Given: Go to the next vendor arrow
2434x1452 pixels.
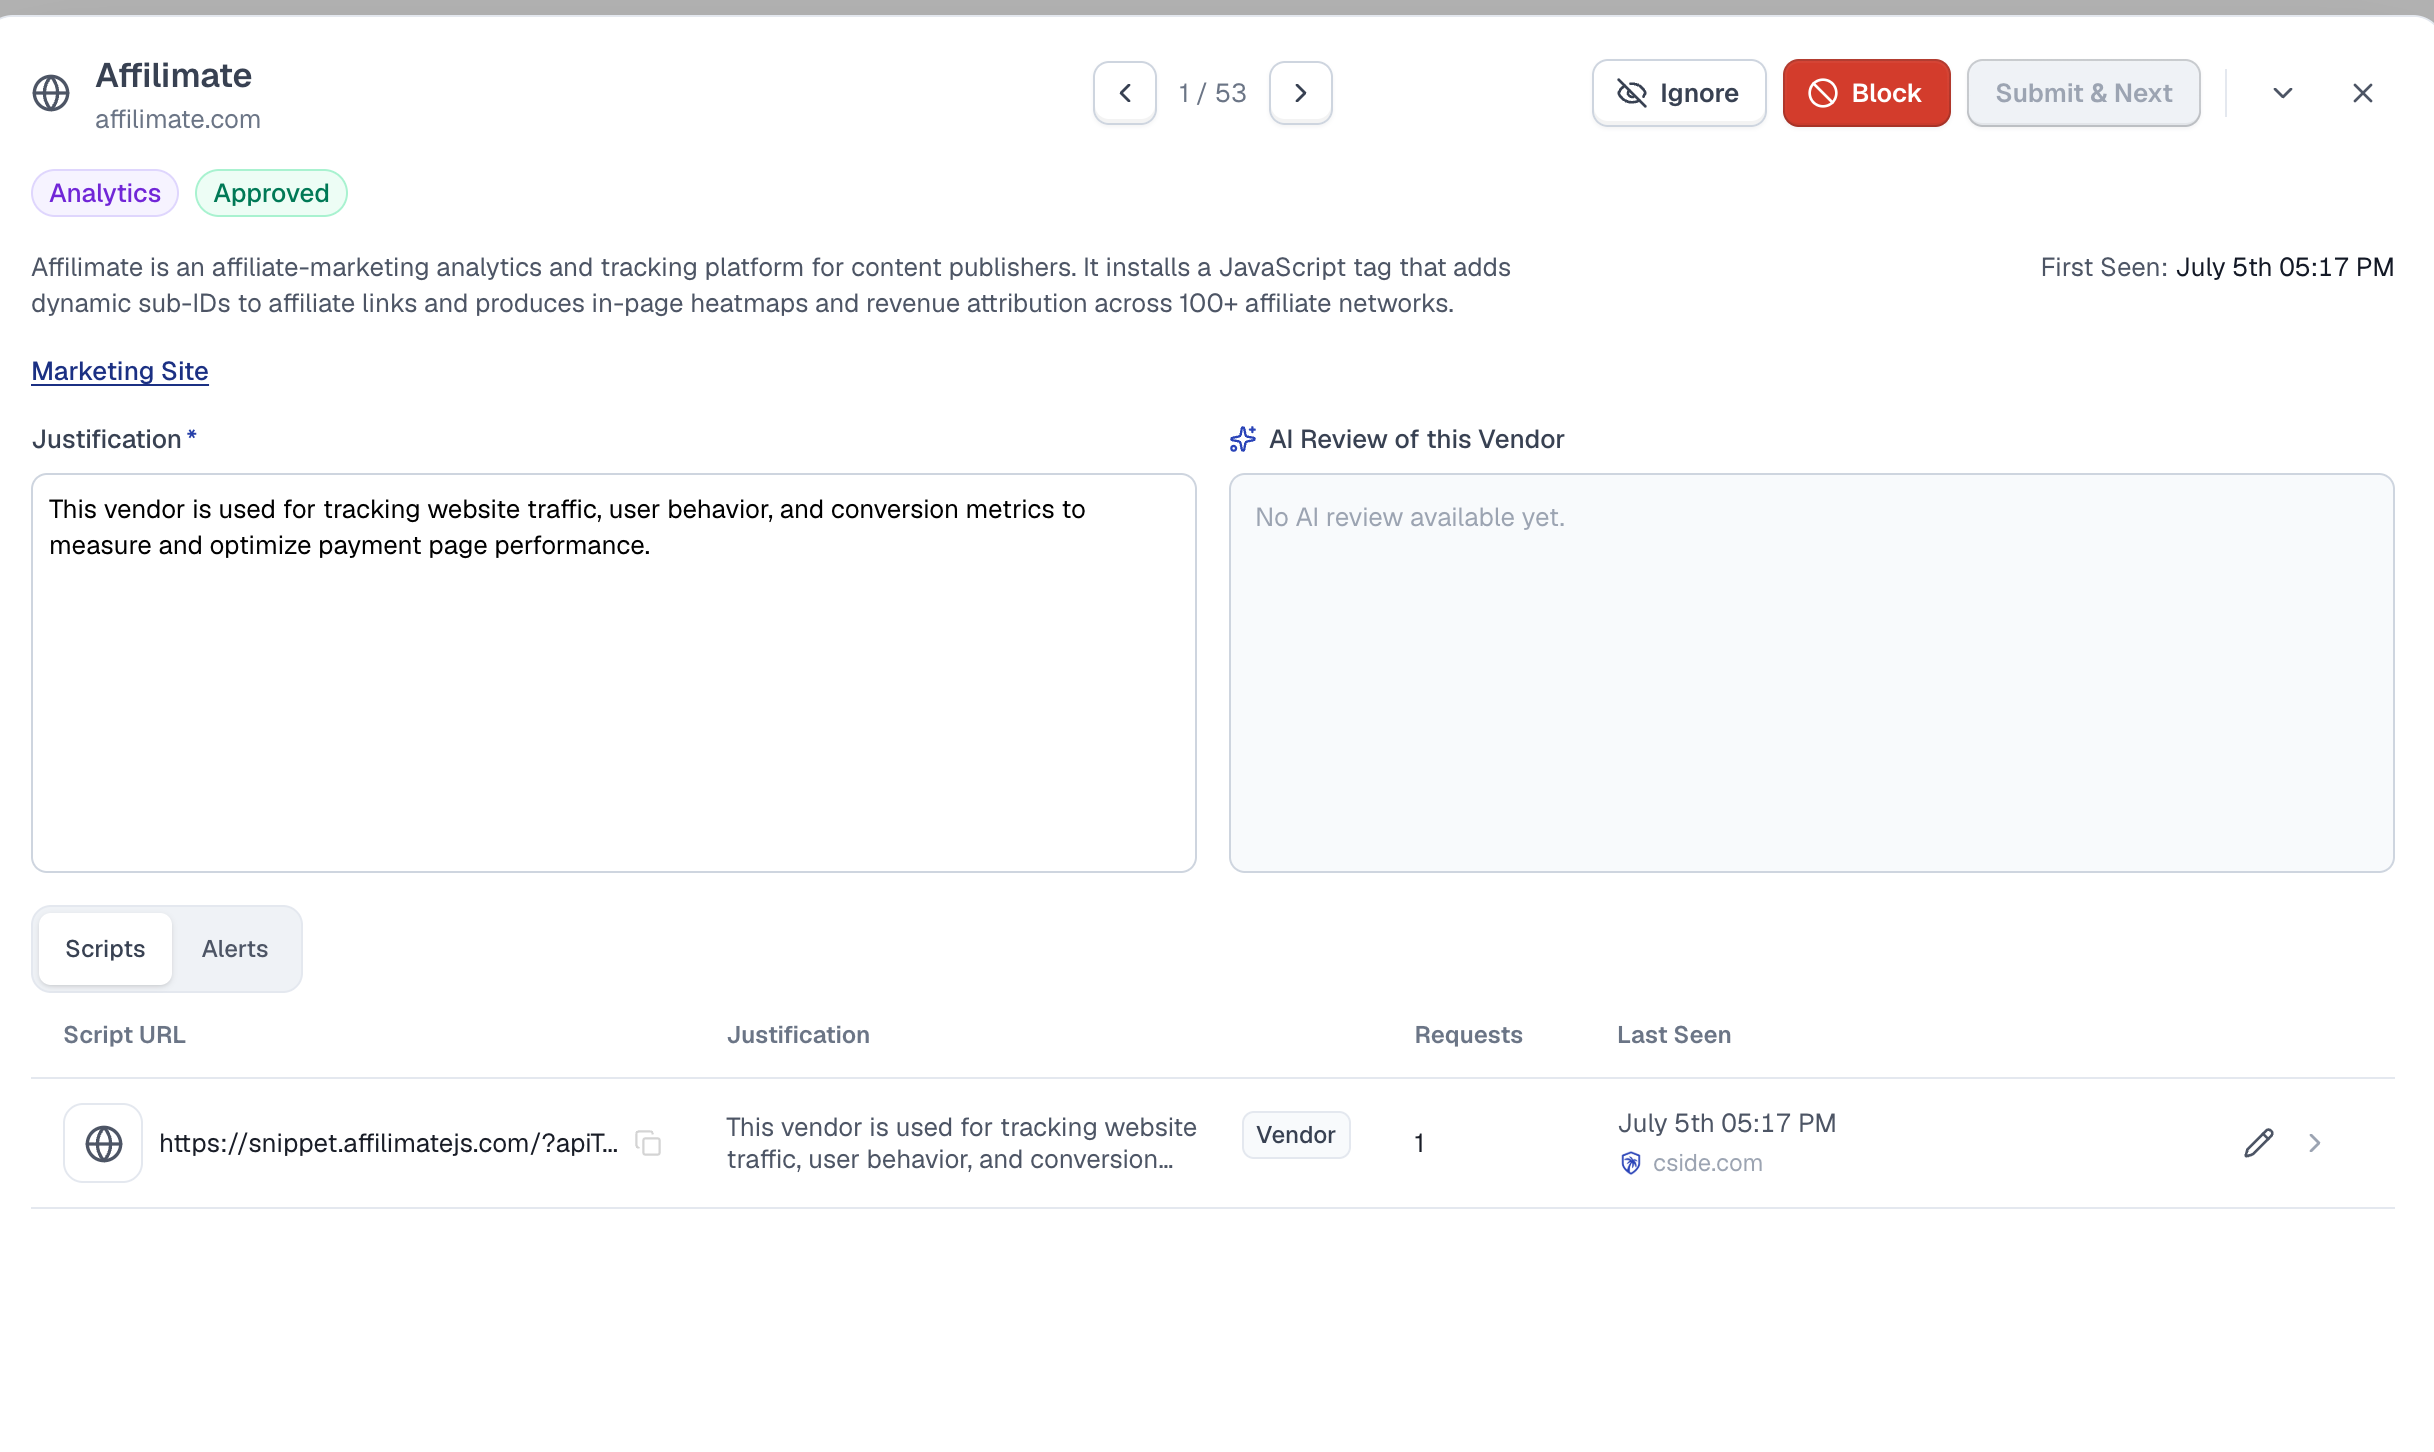Looking at the screenshot, I should (1301, 93).
